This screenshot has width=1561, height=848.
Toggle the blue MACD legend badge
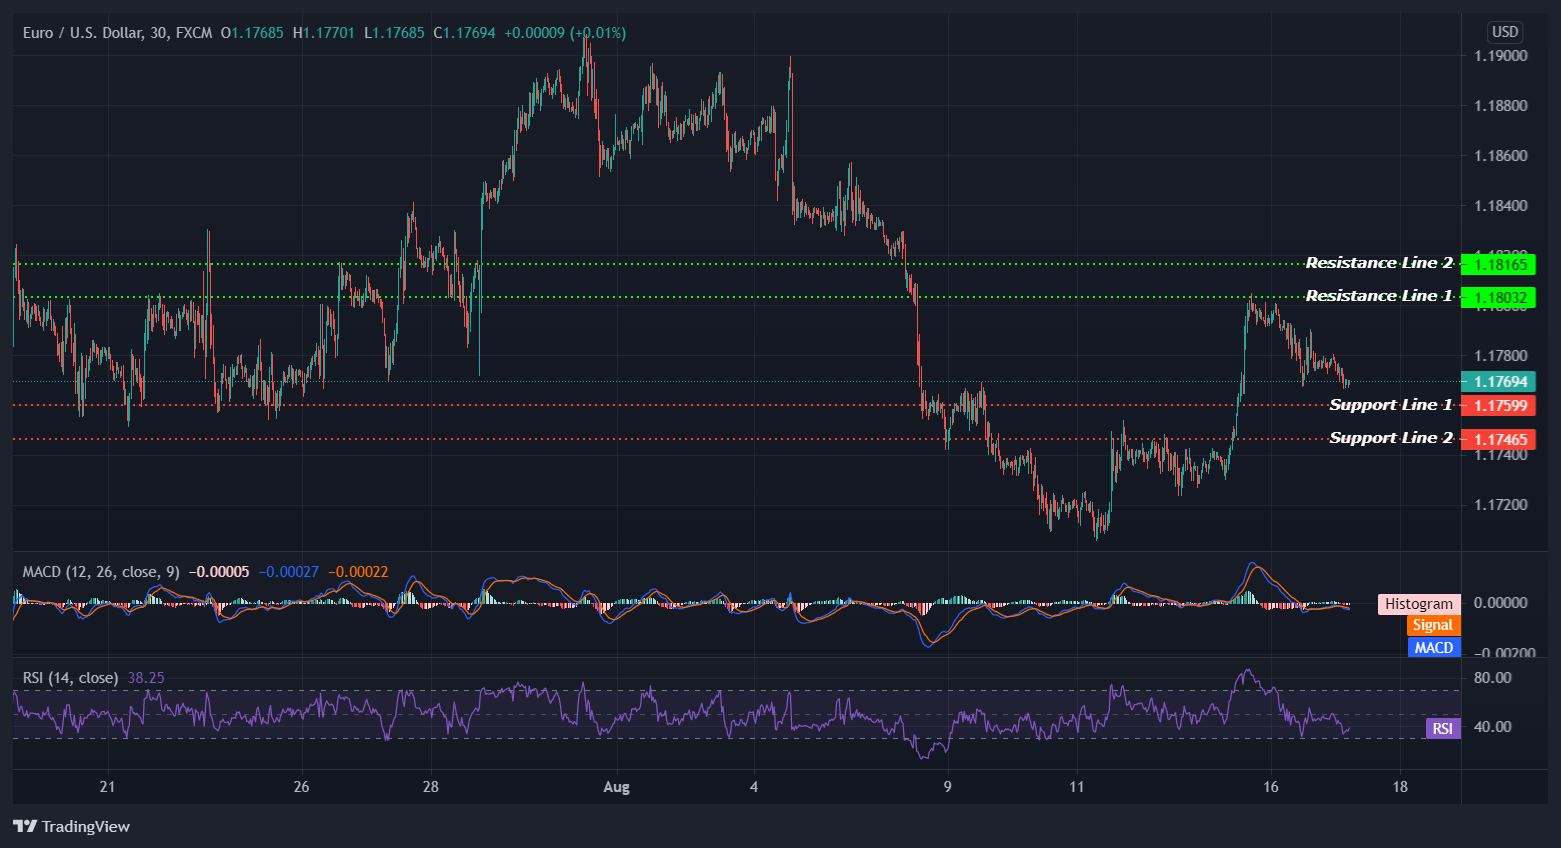point(1433,648)
